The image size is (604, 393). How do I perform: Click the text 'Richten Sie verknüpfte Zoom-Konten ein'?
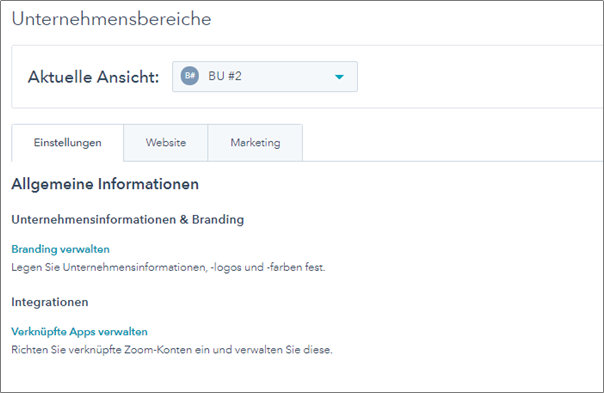(x=111, y=350)
